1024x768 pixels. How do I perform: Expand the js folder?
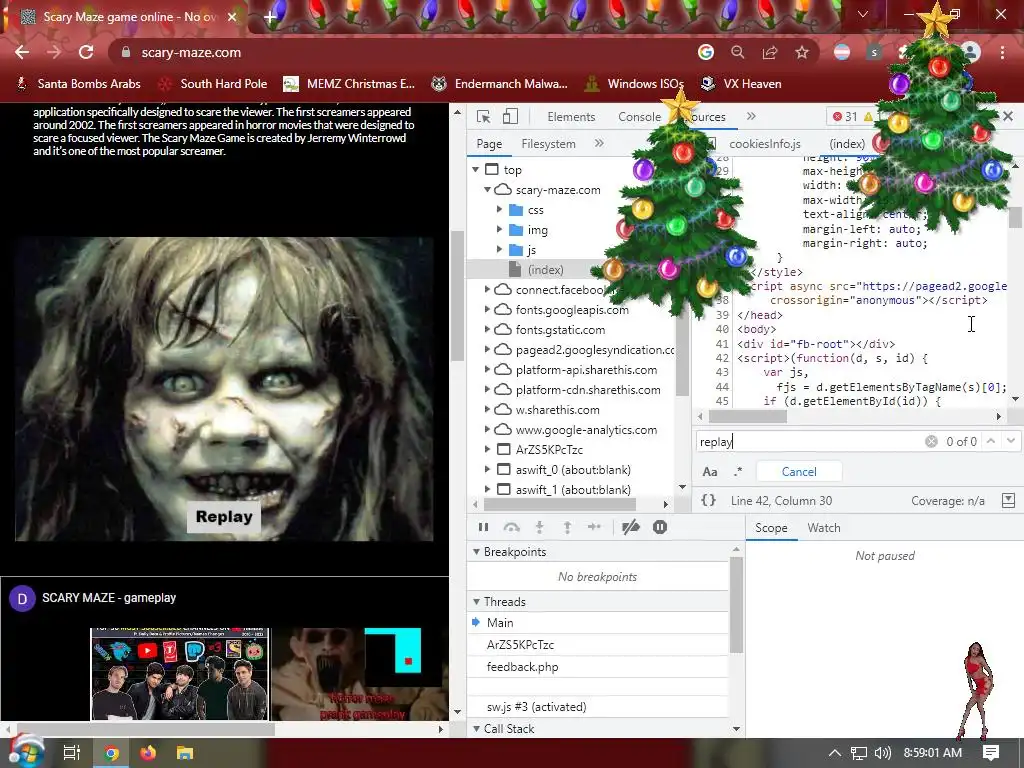[499, 249]
